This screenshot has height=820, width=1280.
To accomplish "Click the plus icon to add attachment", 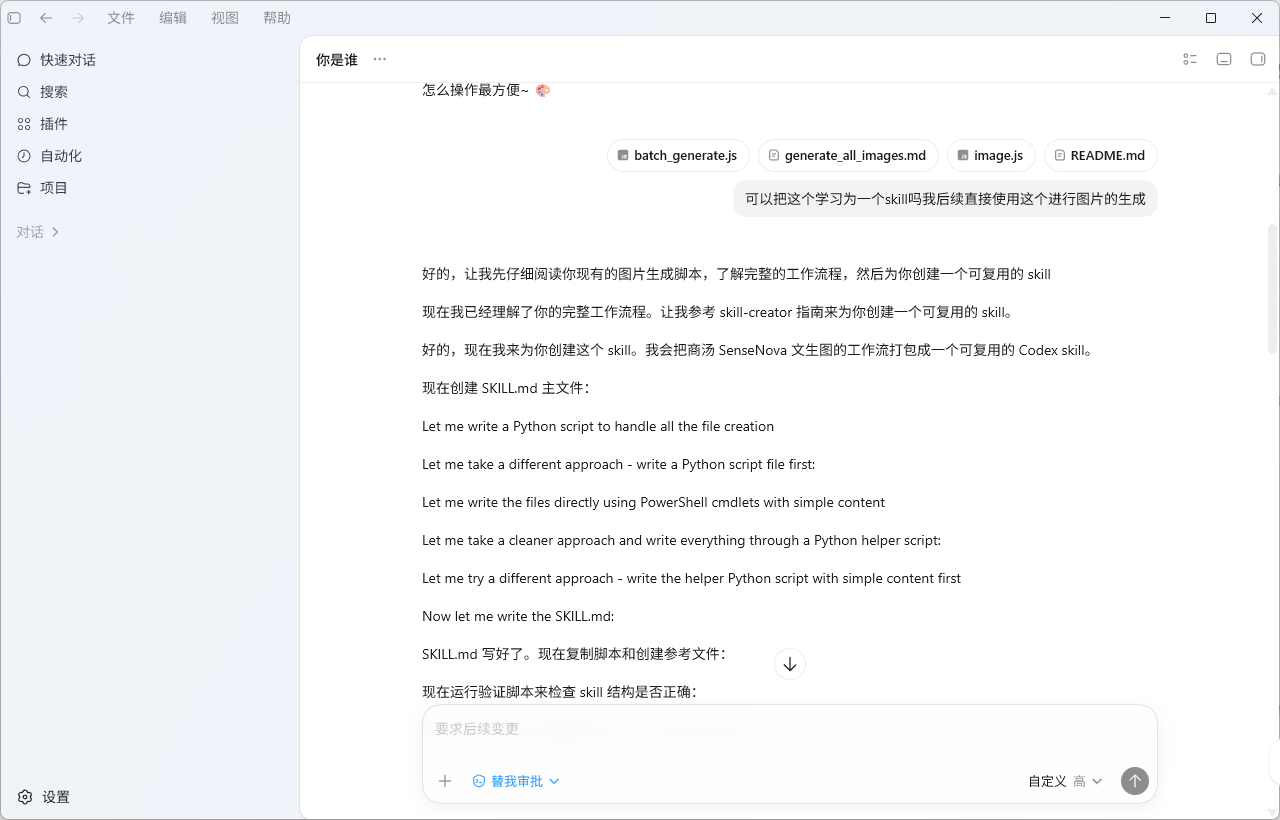I will pos(446,781).
